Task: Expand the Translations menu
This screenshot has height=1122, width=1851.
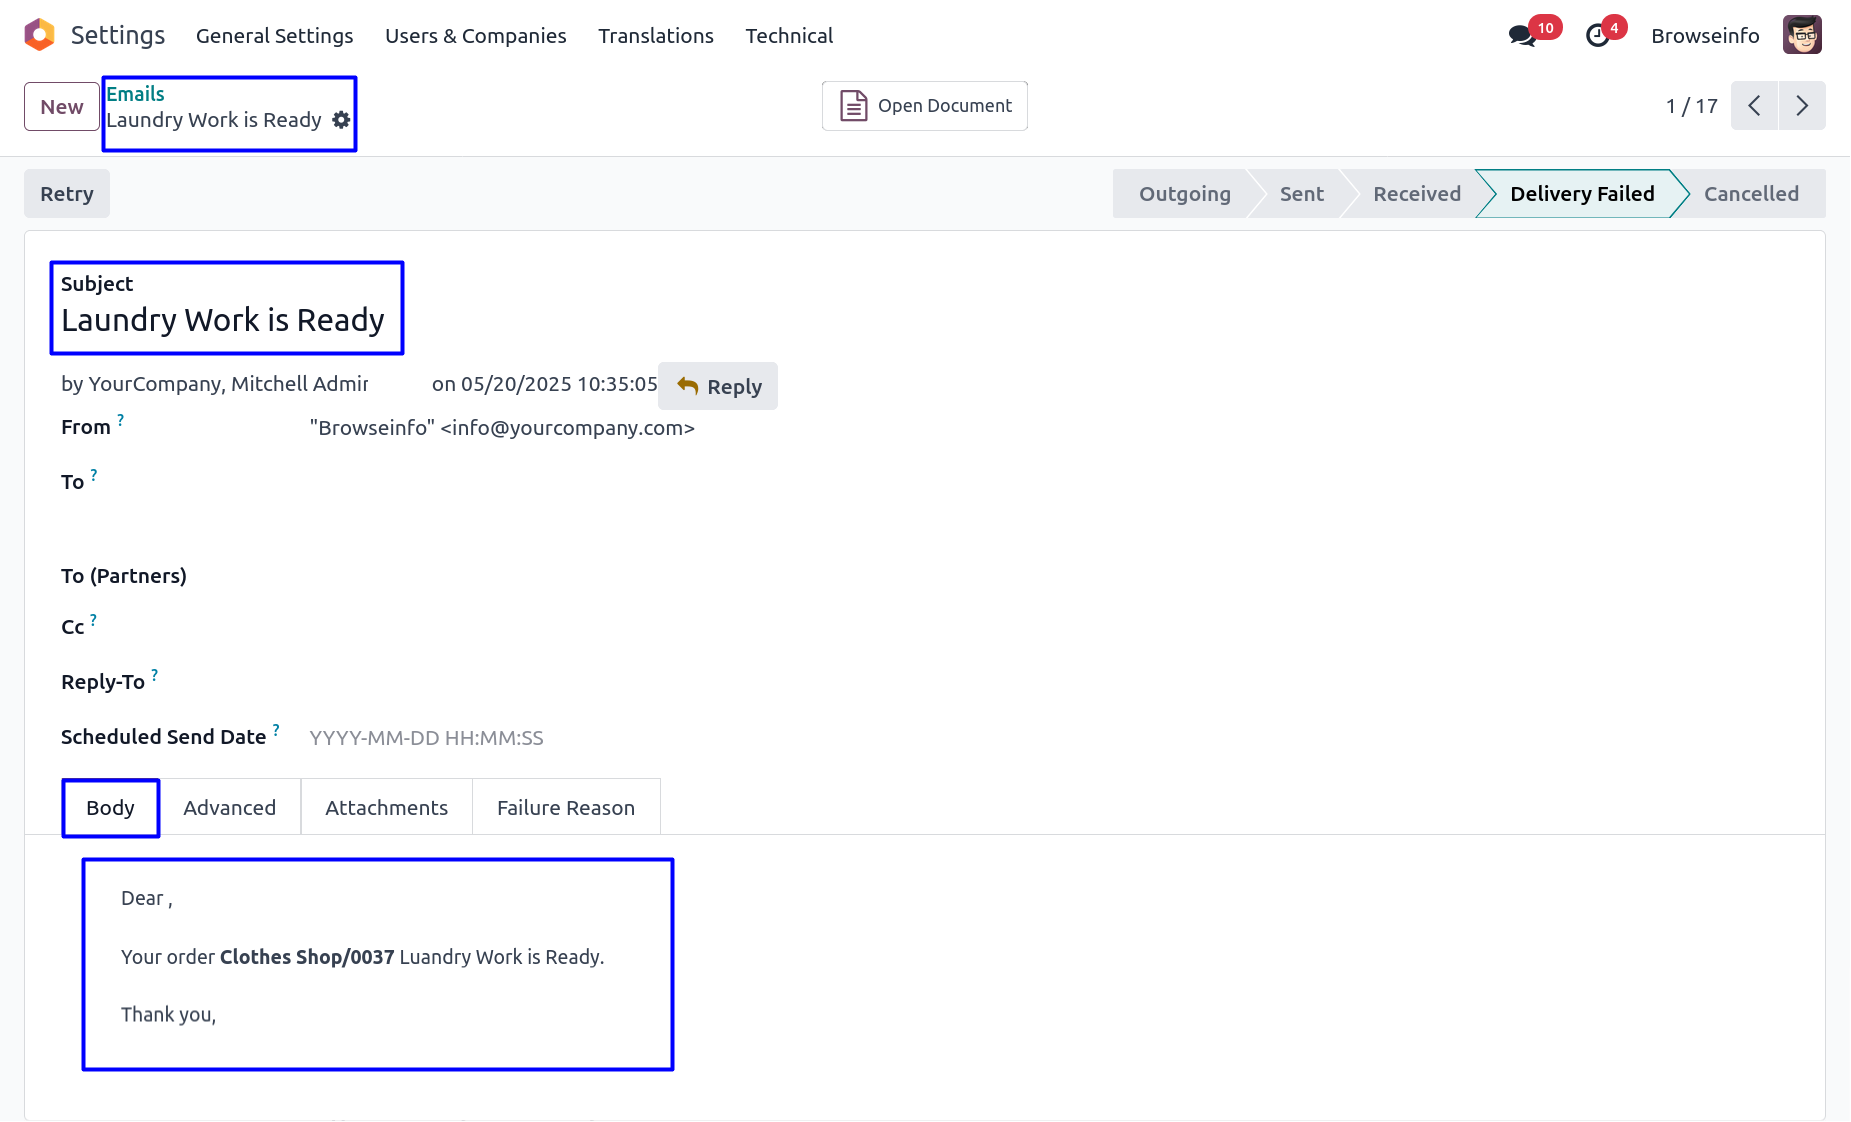Action: coord(655,36)
